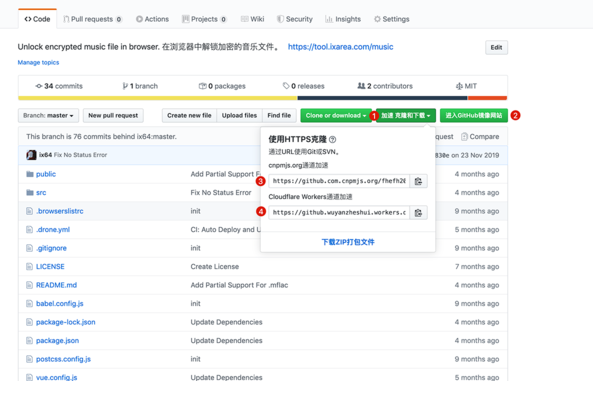Image resolution: width=593 pixels, height=396 pixels.
Task: Click Add Partial Support For .mflac message
Action: (239, 285)
